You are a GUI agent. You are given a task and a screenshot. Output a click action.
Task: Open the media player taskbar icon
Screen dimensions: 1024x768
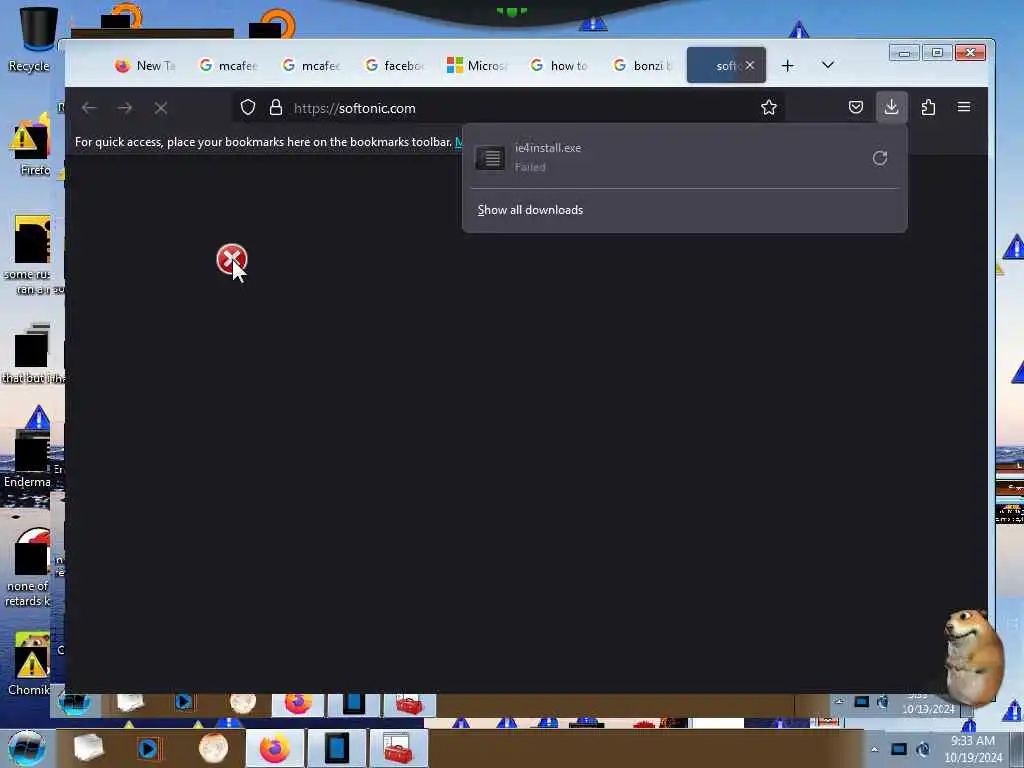148,748
